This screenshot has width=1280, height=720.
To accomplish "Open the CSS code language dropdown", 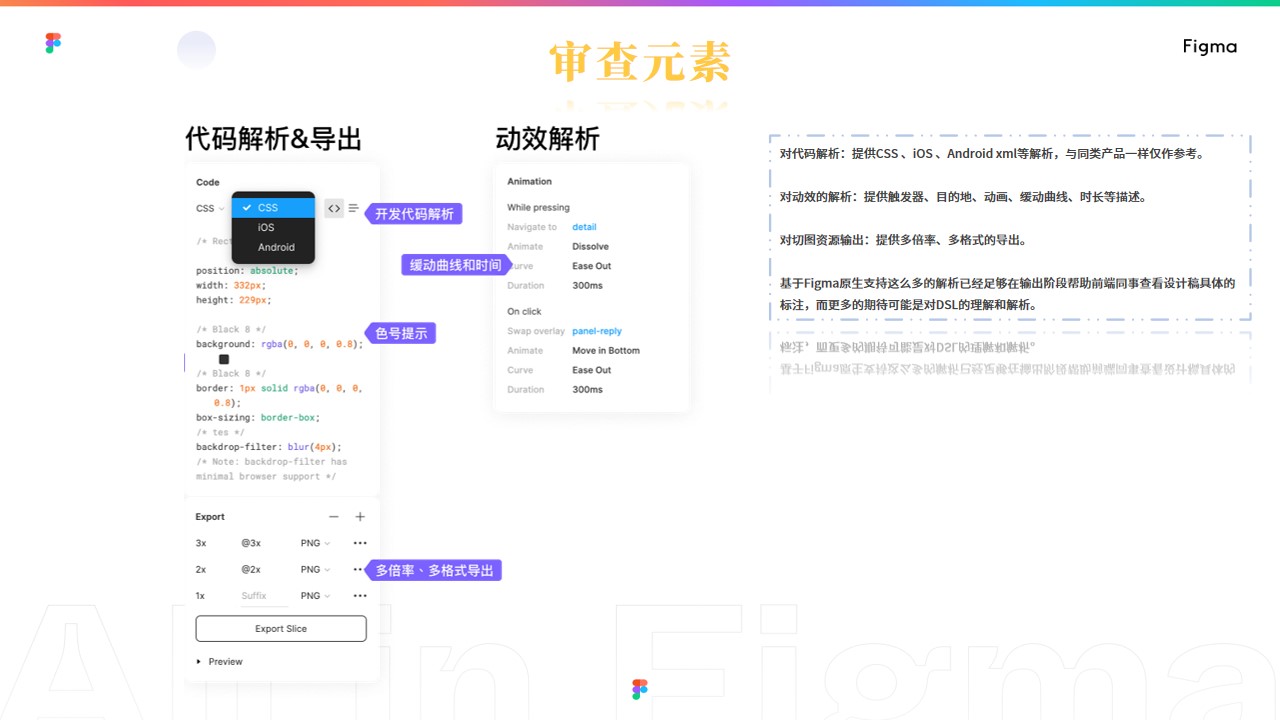I will point(210,208).
